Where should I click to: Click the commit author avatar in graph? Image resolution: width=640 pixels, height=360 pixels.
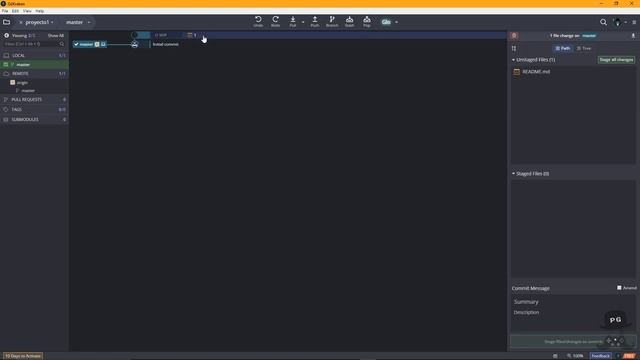(x=135, y=44)
